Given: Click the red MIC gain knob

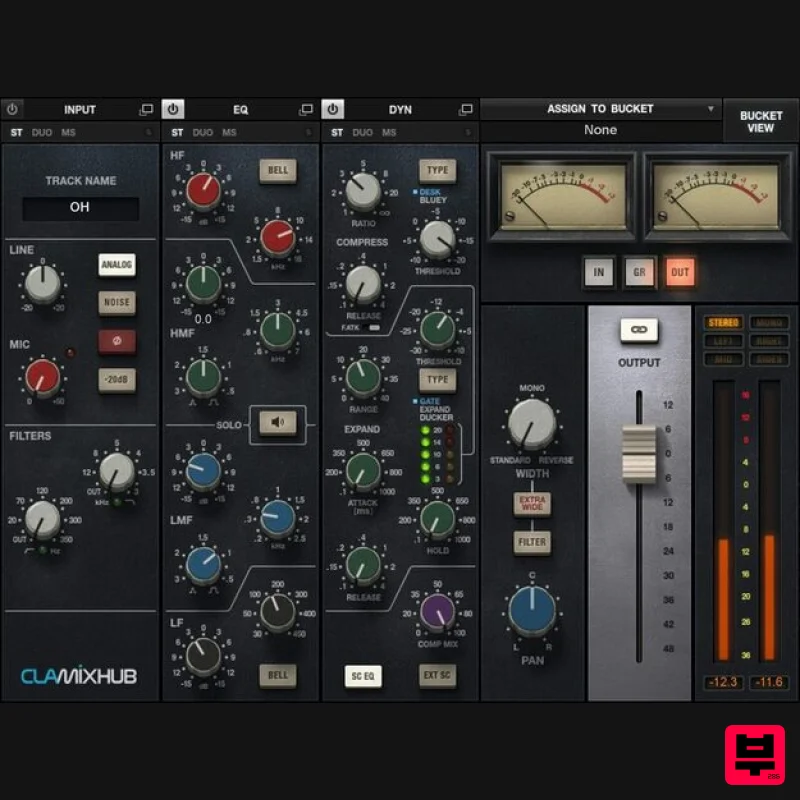Looking at the screenshot, I should (x=43, y=377).
